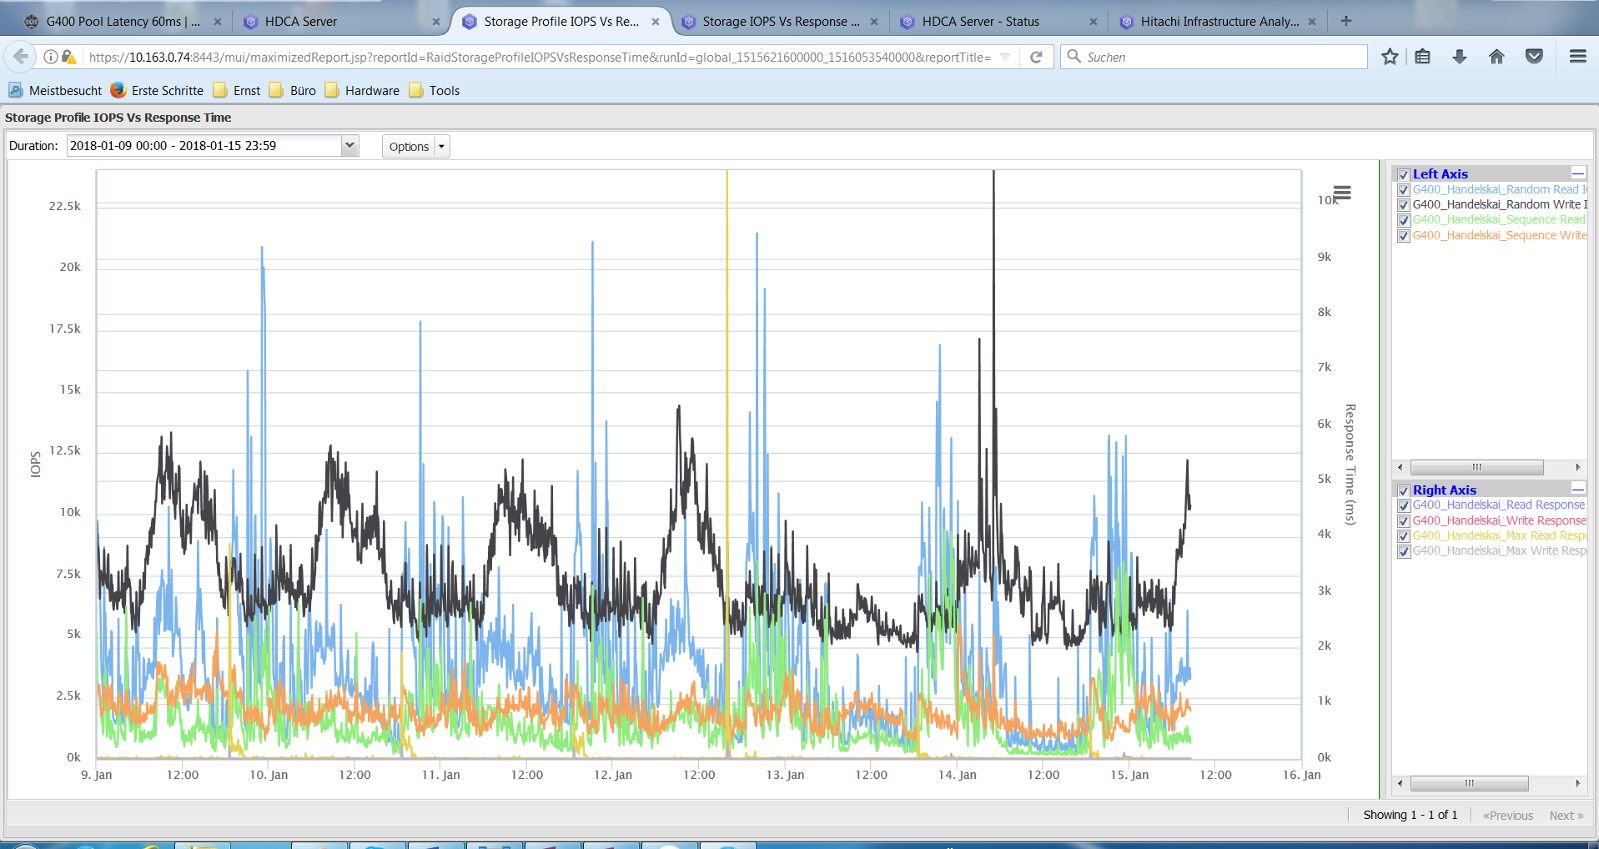Open a new browser tab

click(x=1346, y=21)
